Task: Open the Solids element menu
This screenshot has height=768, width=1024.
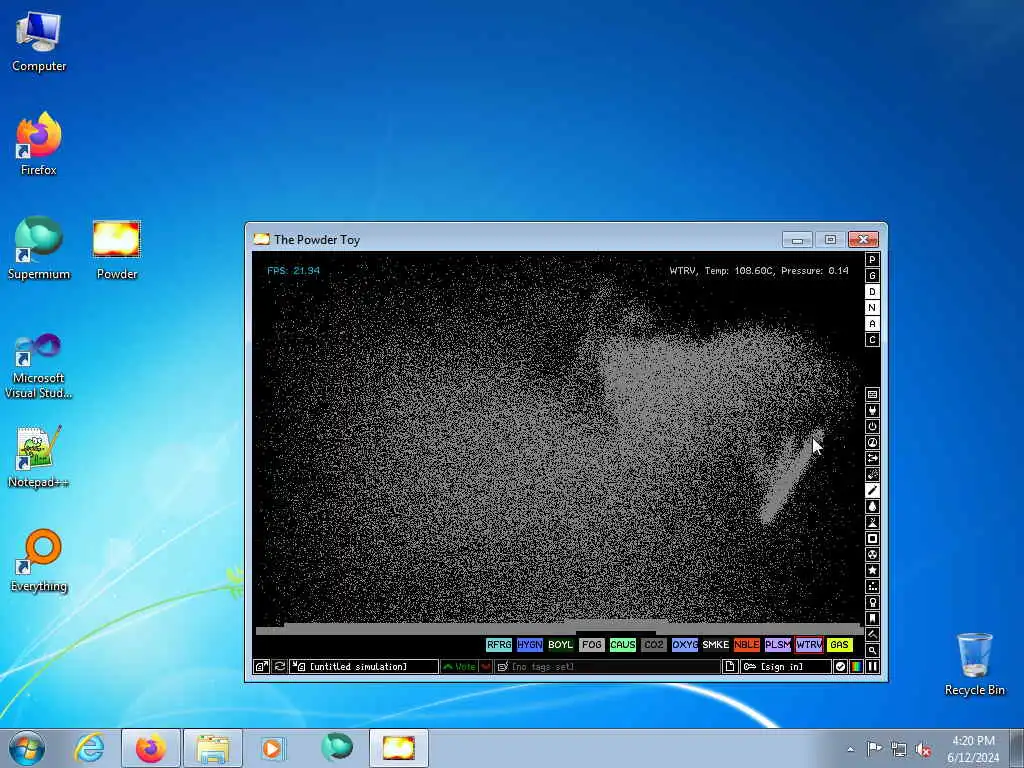Action: pos(872,538)
